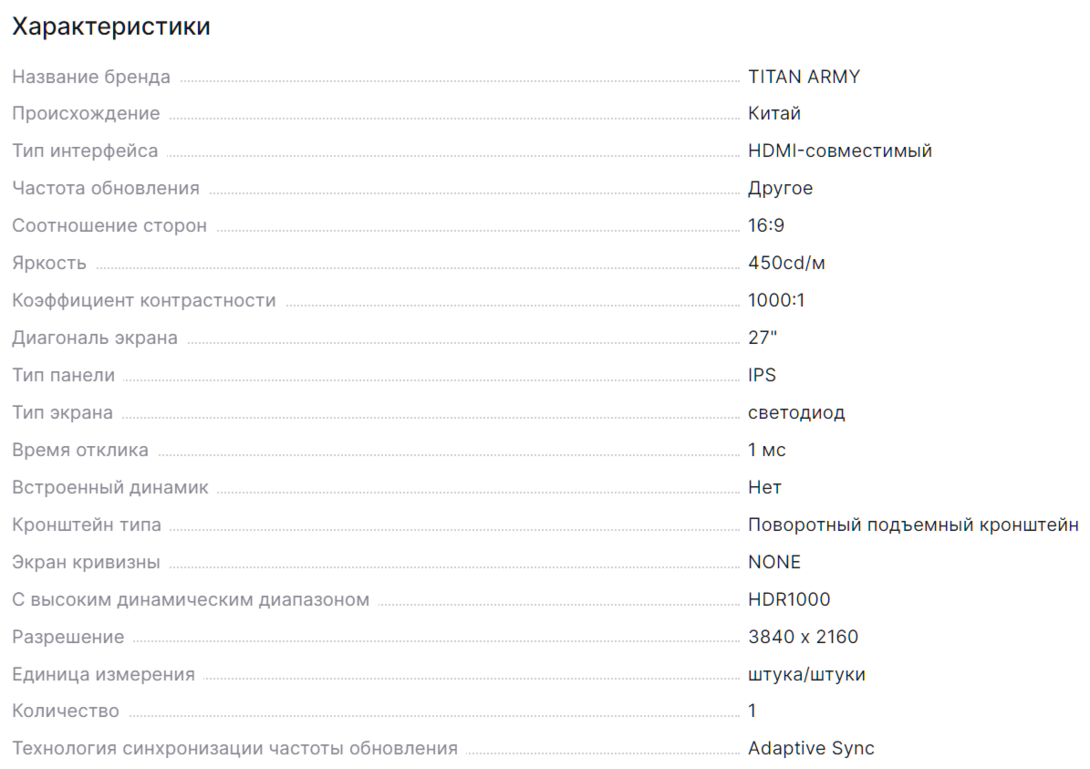Click the 1000:1 contrast ratio value
The height and width of the screenshot is (769, 1090).
pos(776,300)
